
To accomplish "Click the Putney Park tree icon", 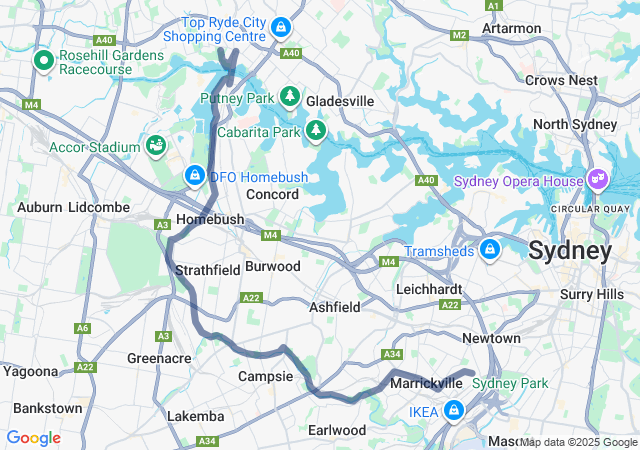I will 290,97.
